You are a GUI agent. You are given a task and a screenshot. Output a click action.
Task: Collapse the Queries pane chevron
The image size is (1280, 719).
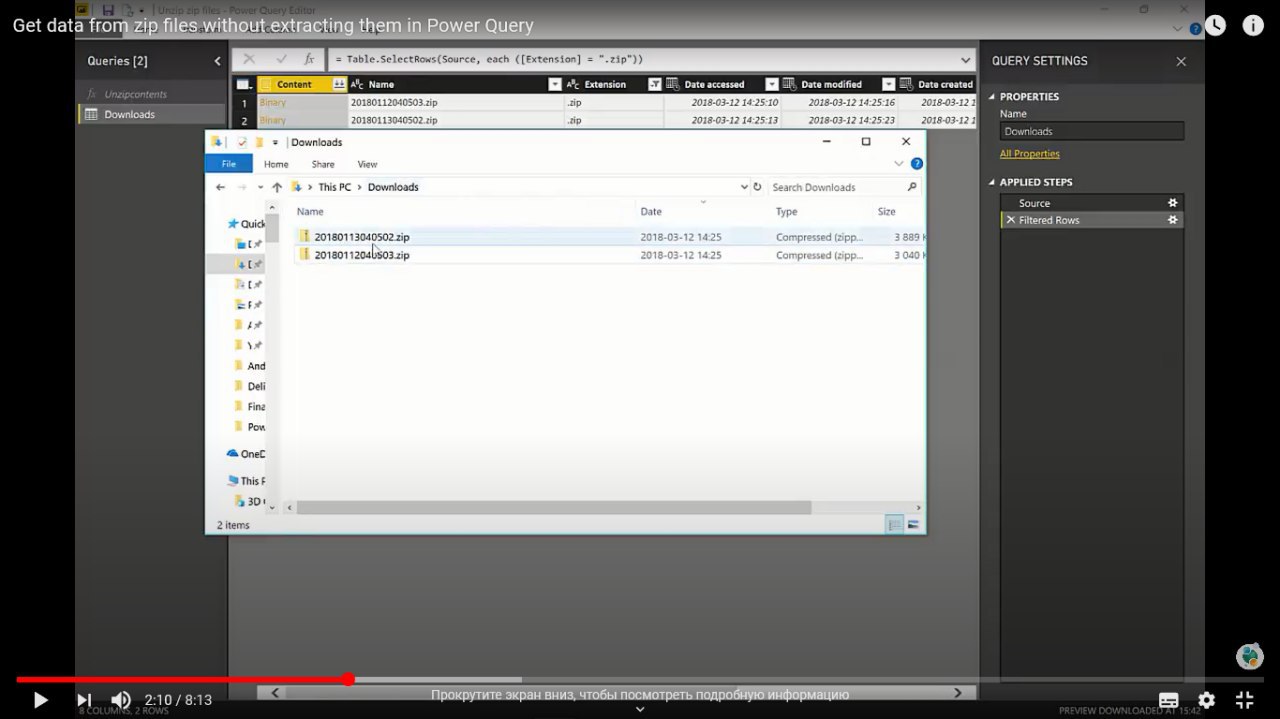tap(217, 61)
